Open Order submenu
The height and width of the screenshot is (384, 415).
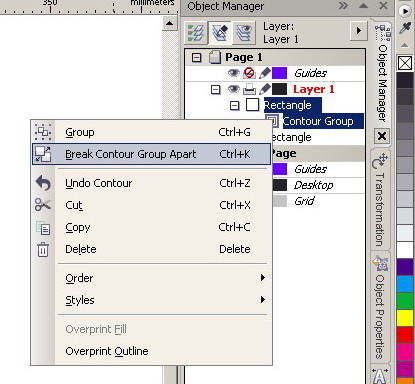pyautogui.click(x=151, y=278)
